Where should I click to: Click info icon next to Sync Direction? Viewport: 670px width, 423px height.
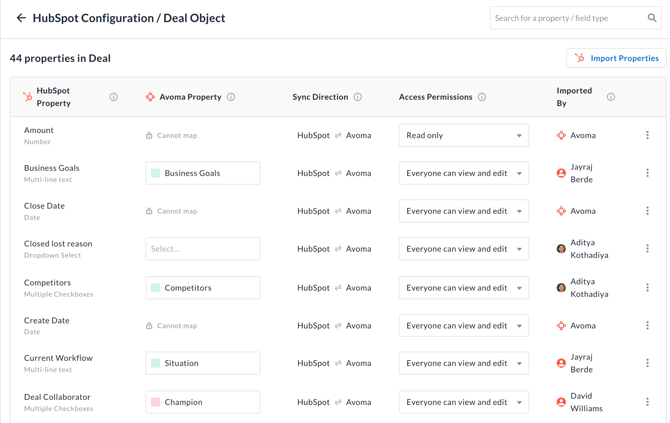click(358, 97)
